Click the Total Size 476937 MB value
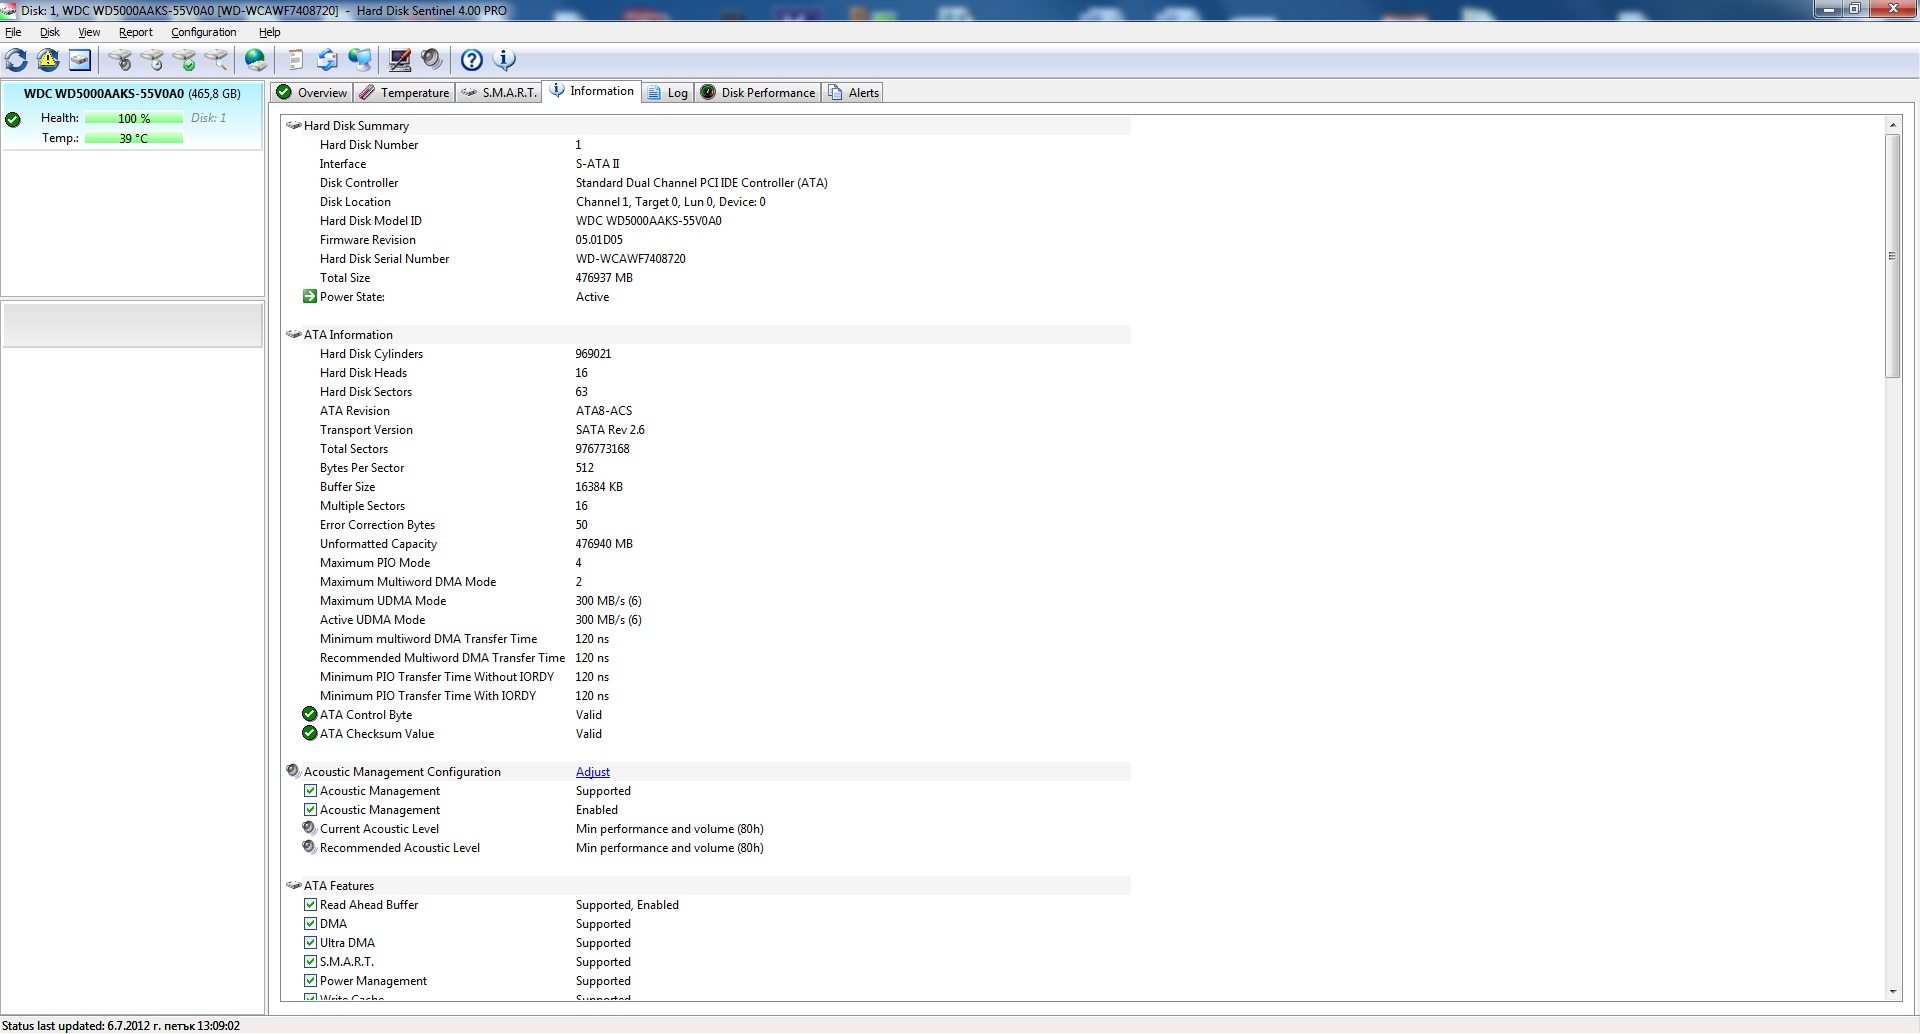The width and height of the screenshot is (1920, 1034). point(604,277)
